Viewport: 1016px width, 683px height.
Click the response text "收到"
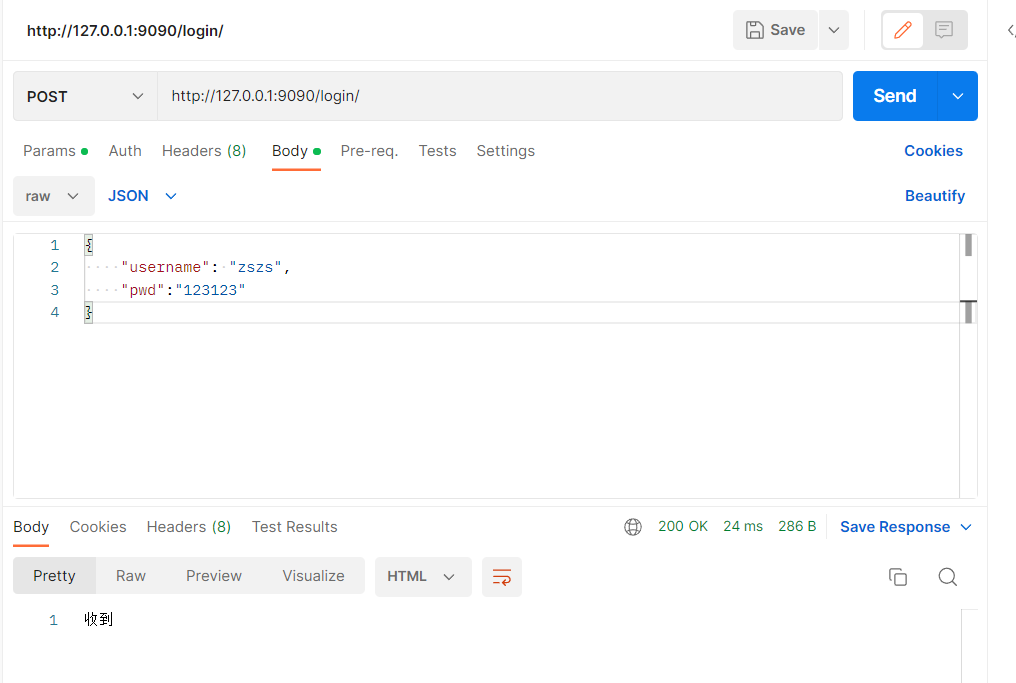(98, 619)
